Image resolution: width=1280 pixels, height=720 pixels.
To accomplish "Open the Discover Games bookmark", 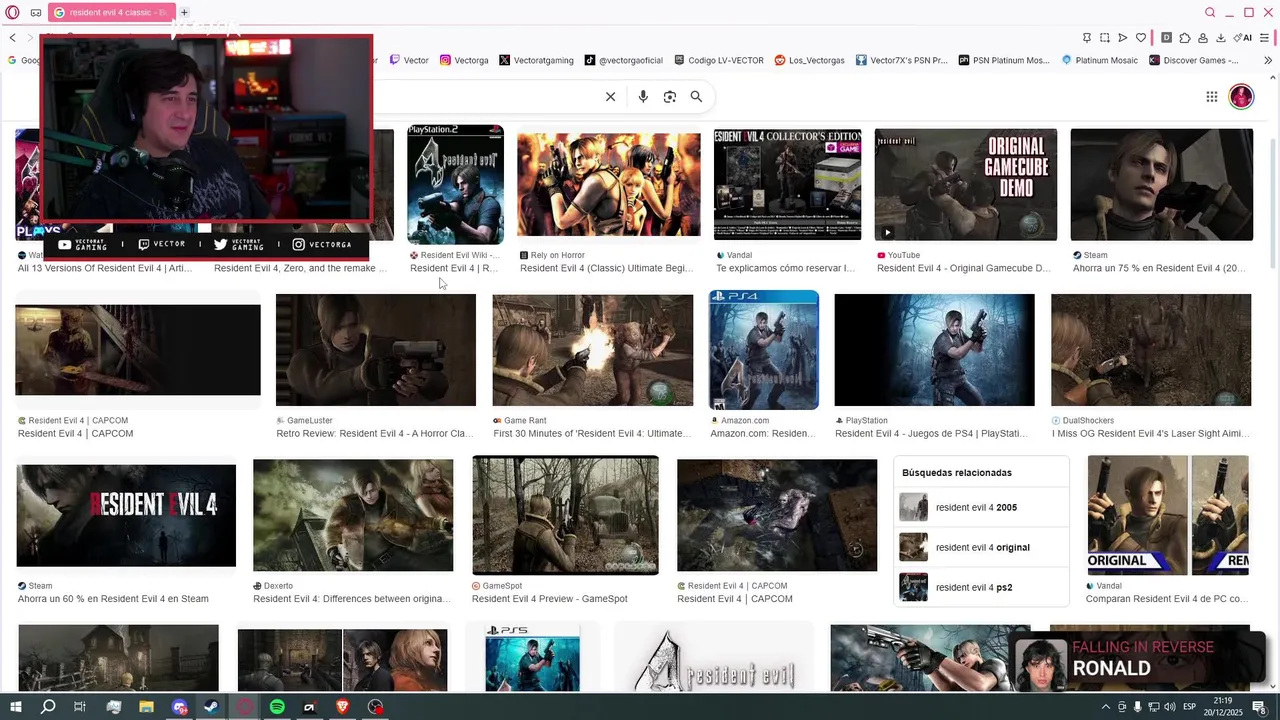I will click(1194, 60).
